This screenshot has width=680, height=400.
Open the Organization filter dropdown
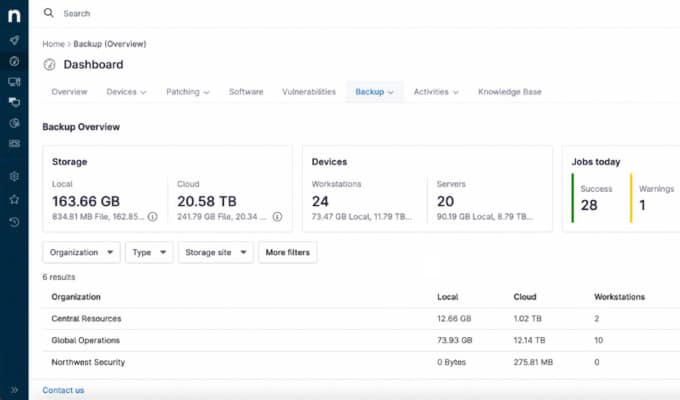pos(82,252)
